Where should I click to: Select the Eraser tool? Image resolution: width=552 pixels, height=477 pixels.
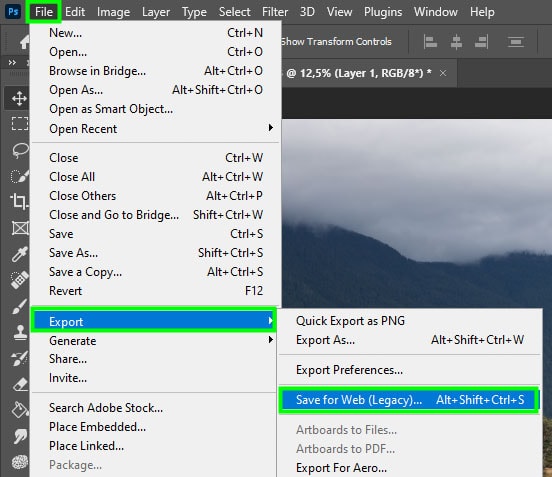(20, 384)
